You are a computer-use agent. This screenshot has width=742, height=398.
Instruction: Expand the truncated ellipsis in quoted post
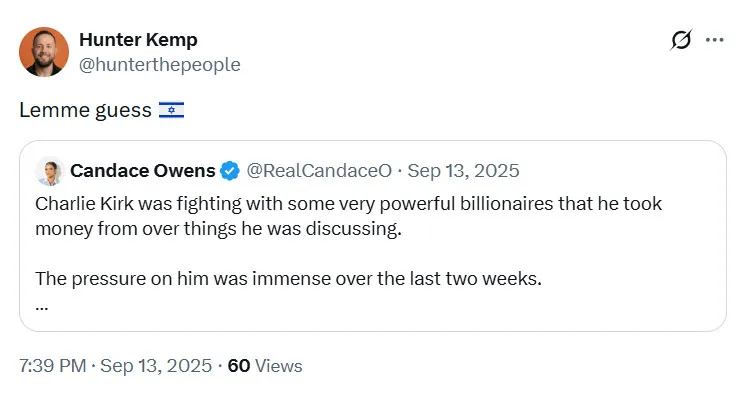click(x=42, y=308)
